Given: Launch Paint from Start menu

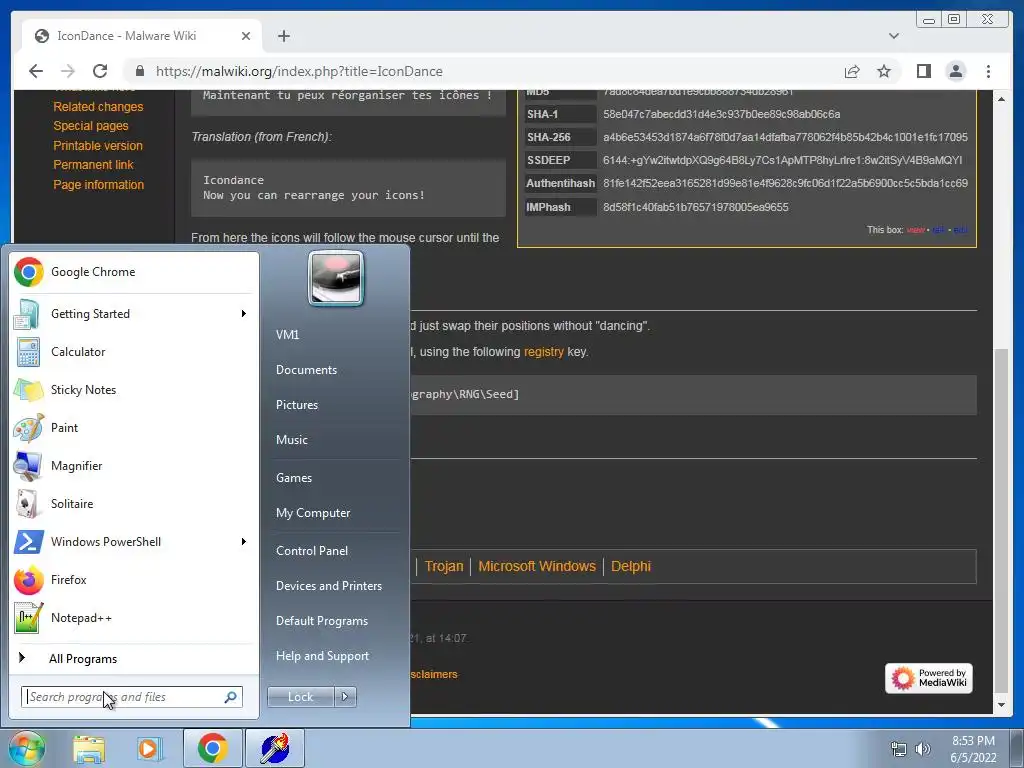Looking at the screenshot, I should [133, 428].
